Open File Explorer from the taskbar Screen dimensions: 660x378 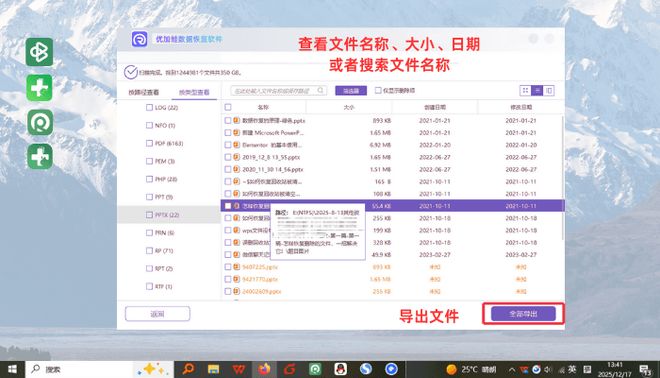213,369
